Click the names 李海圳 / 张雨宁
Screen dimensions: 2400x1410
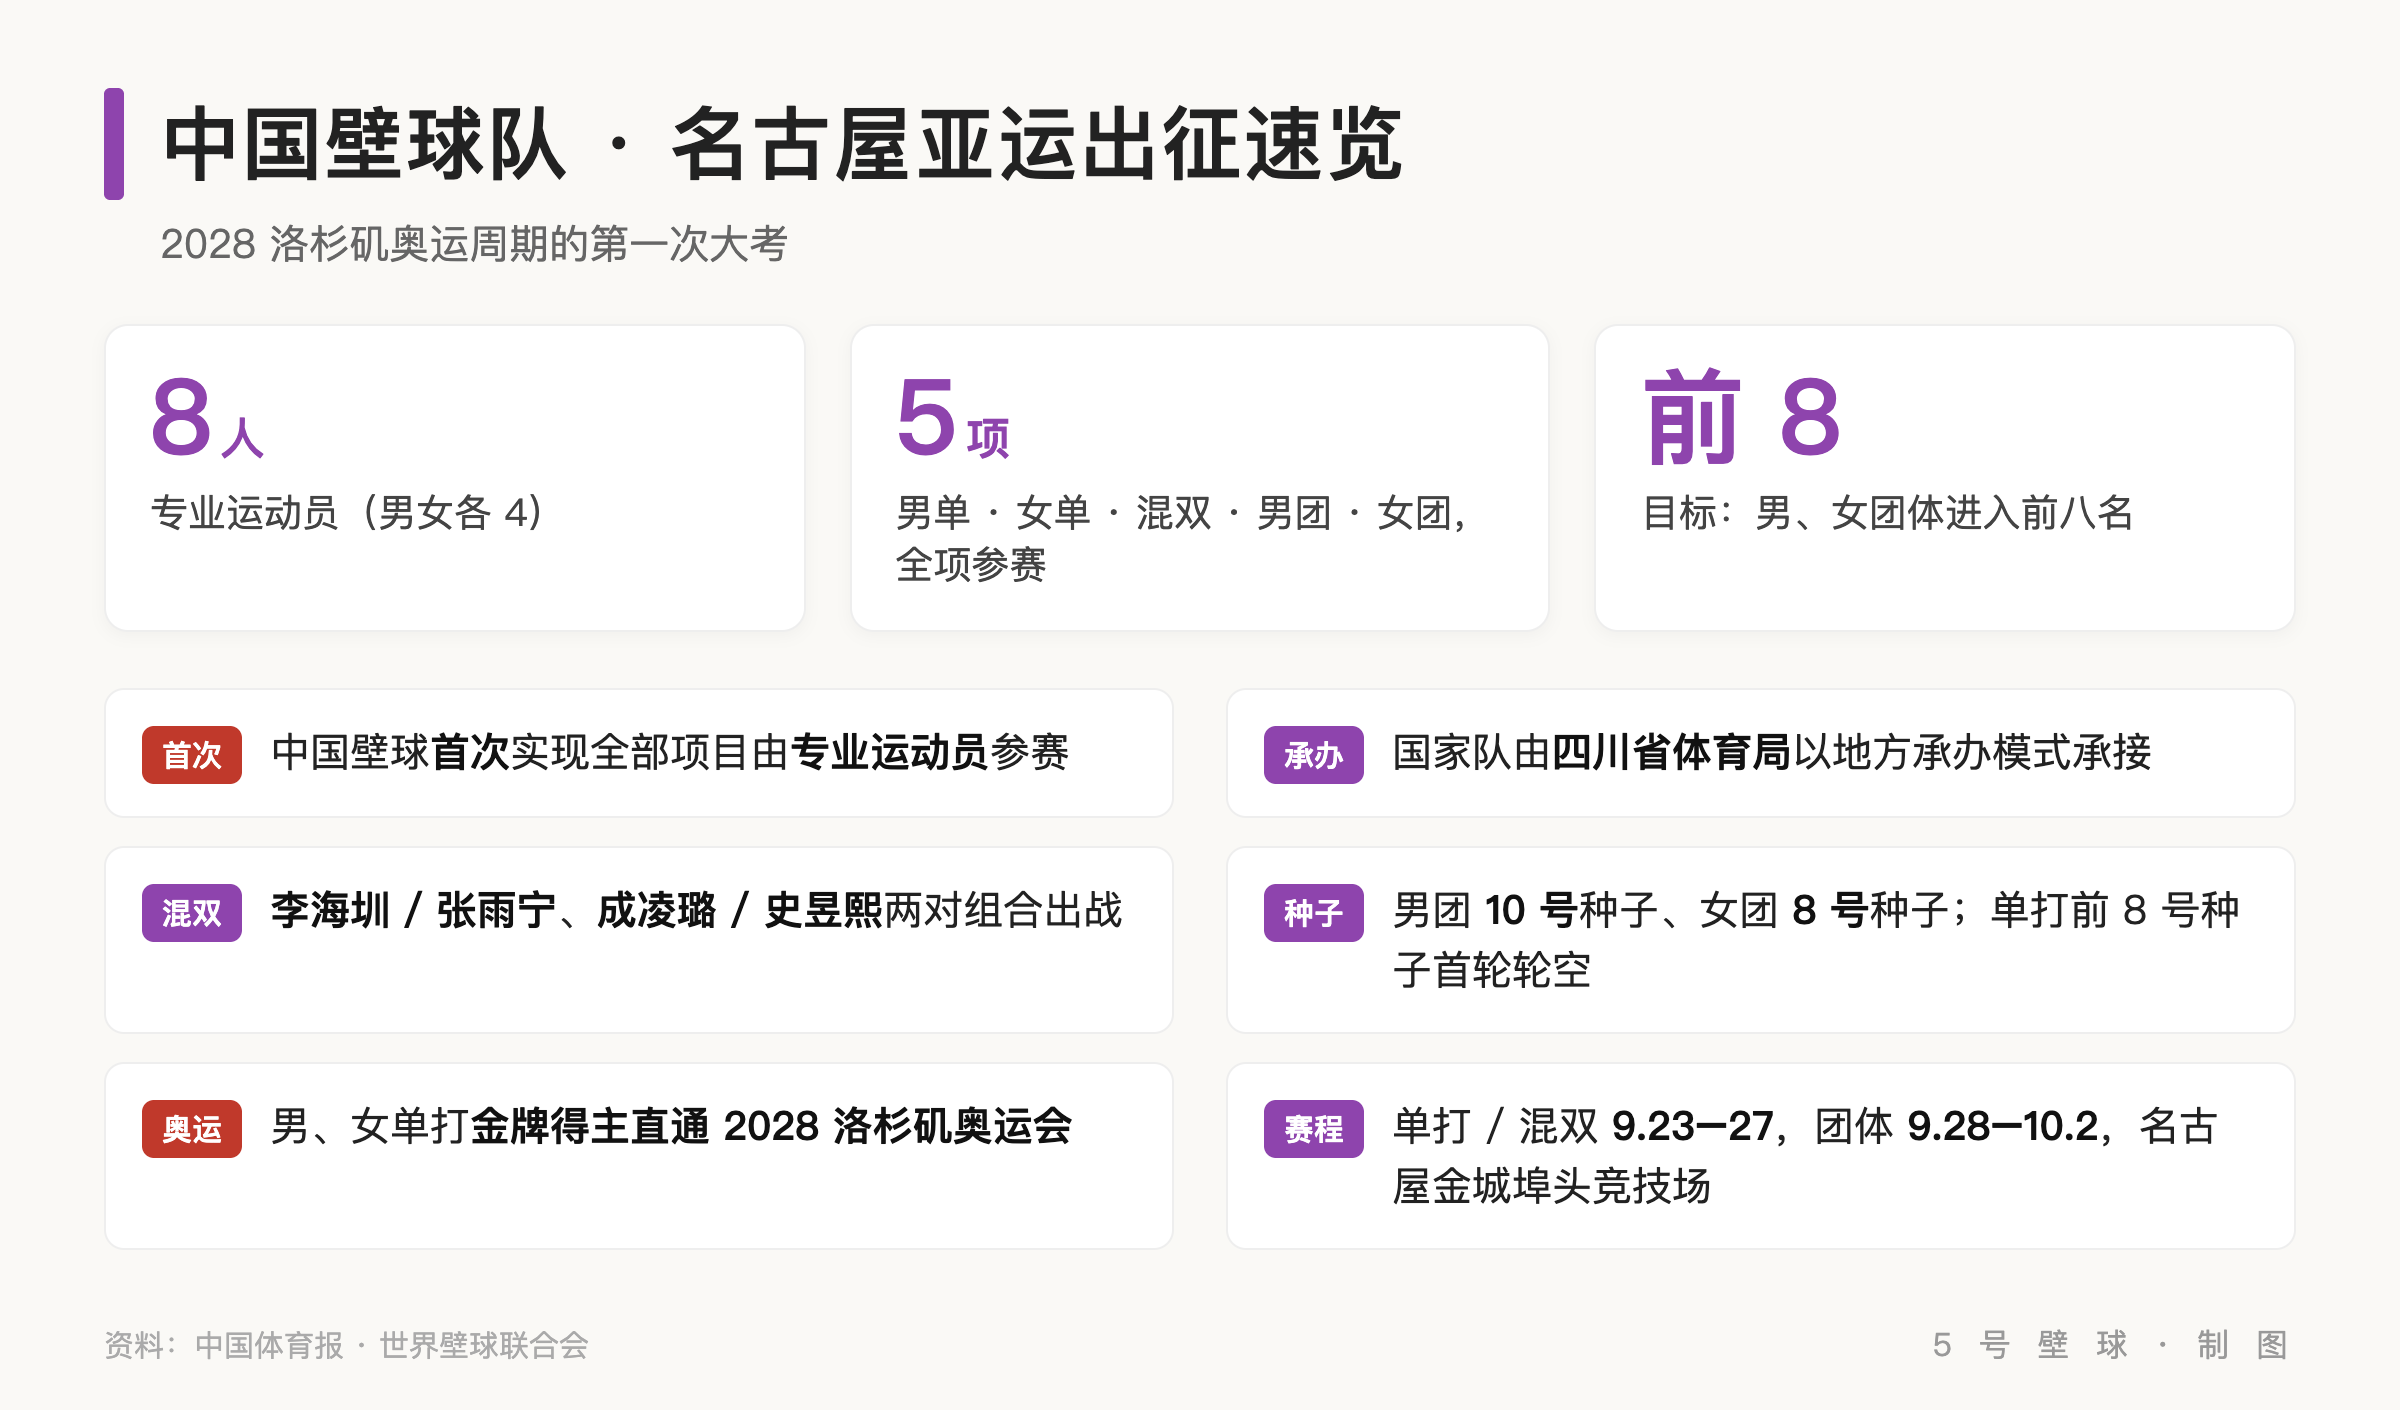(x=413, y=911)
